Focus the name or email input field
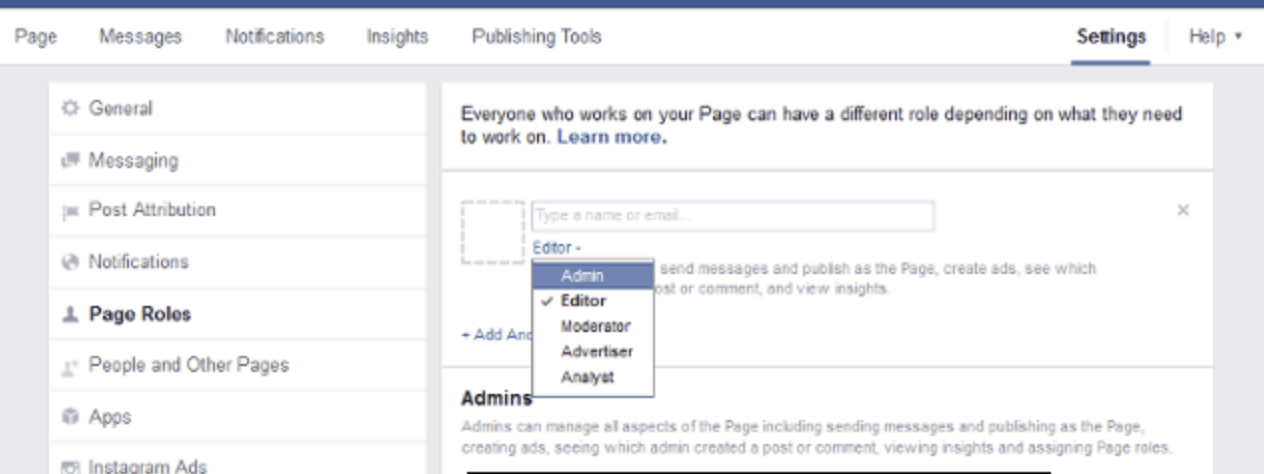 [733, 215]
